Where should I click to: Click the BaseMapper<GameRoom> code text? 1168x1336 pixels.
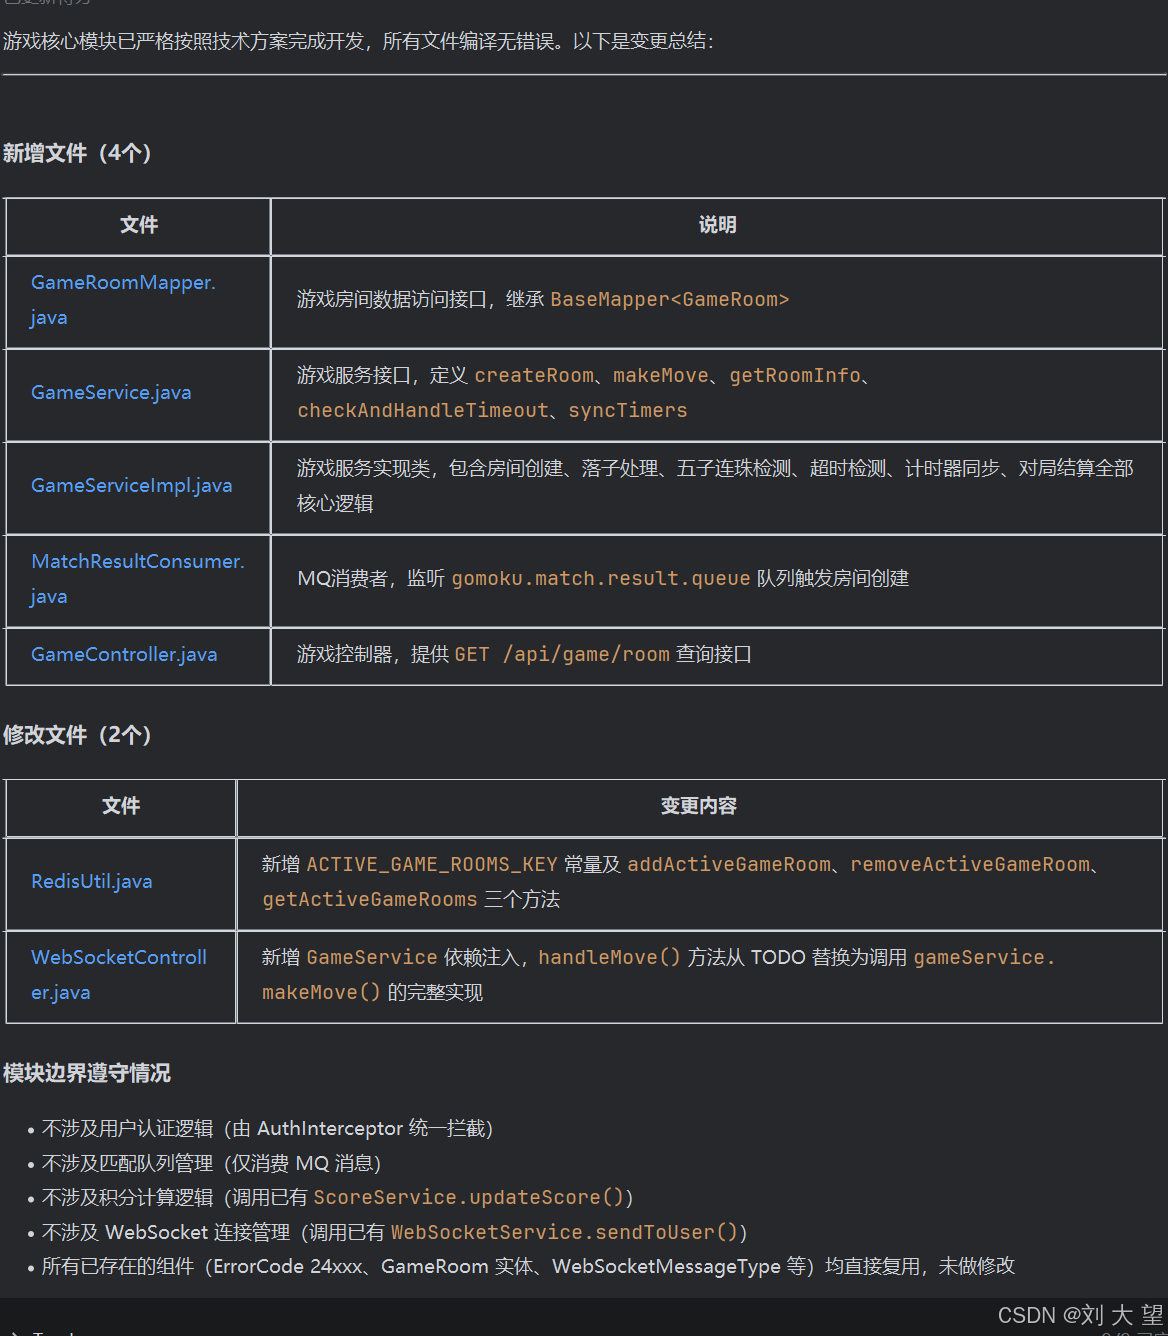(670, 300)
